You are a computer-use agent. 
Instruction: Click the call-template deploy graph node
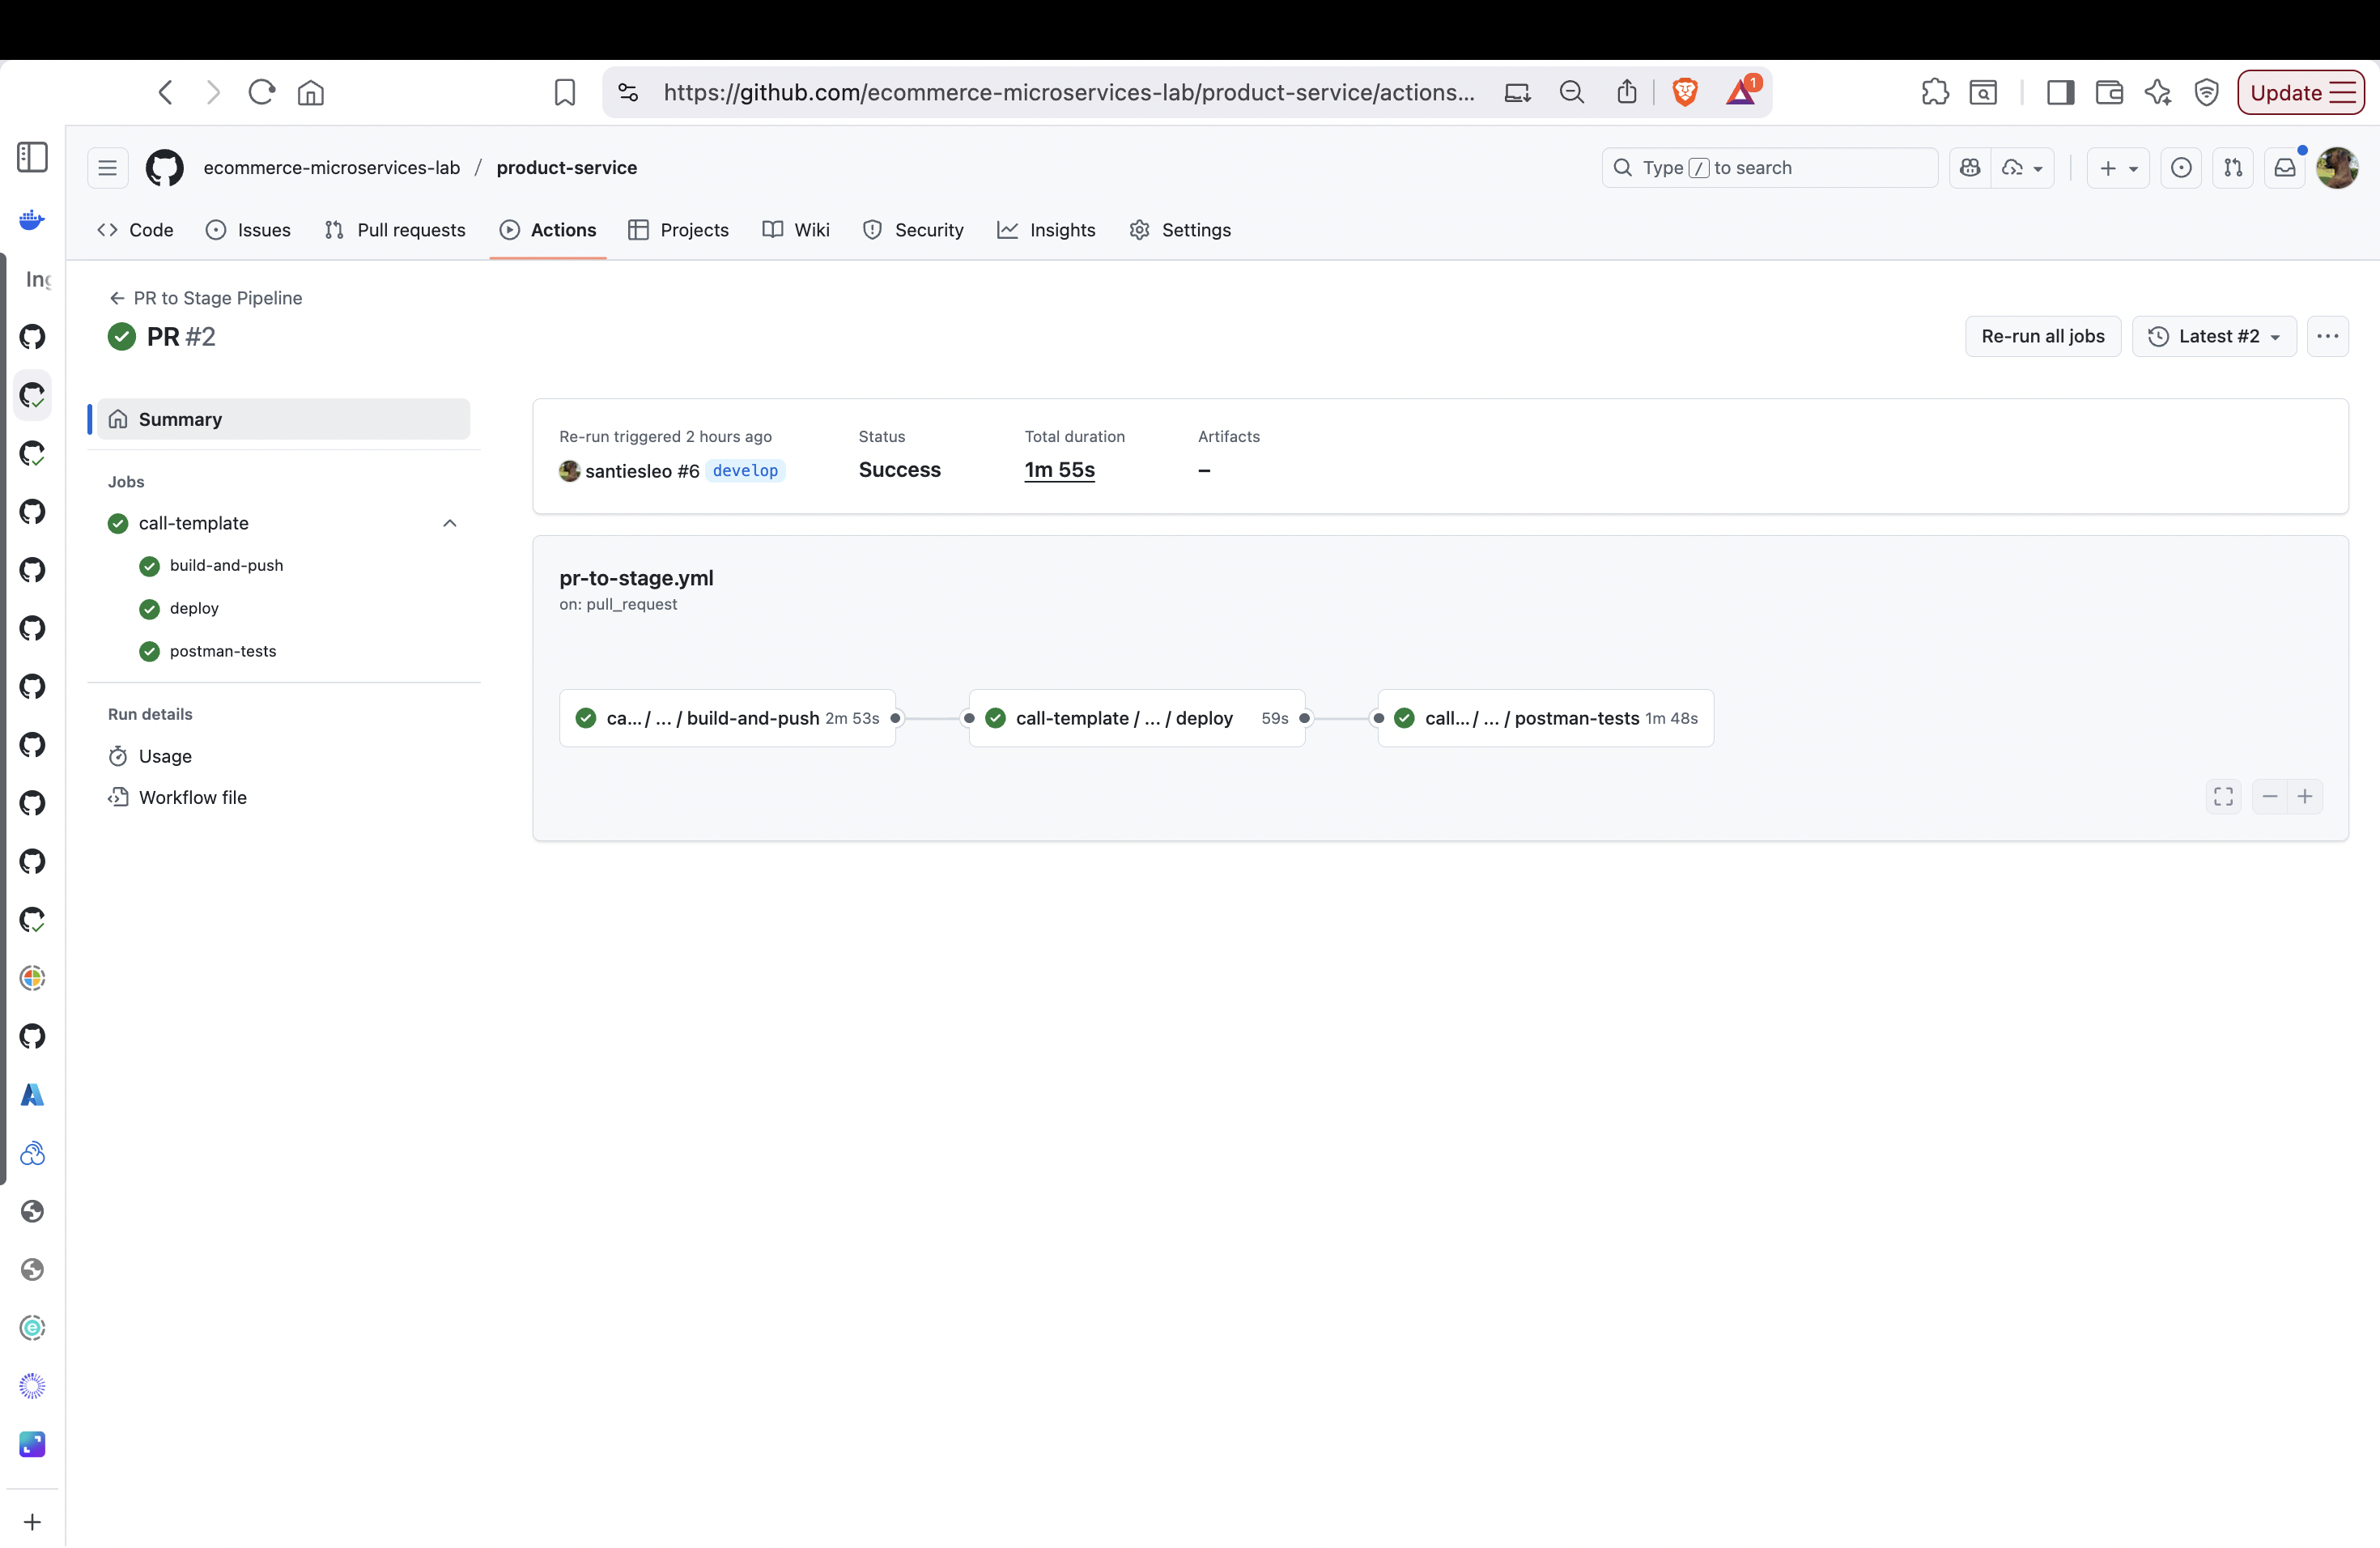pos(1137,718)
